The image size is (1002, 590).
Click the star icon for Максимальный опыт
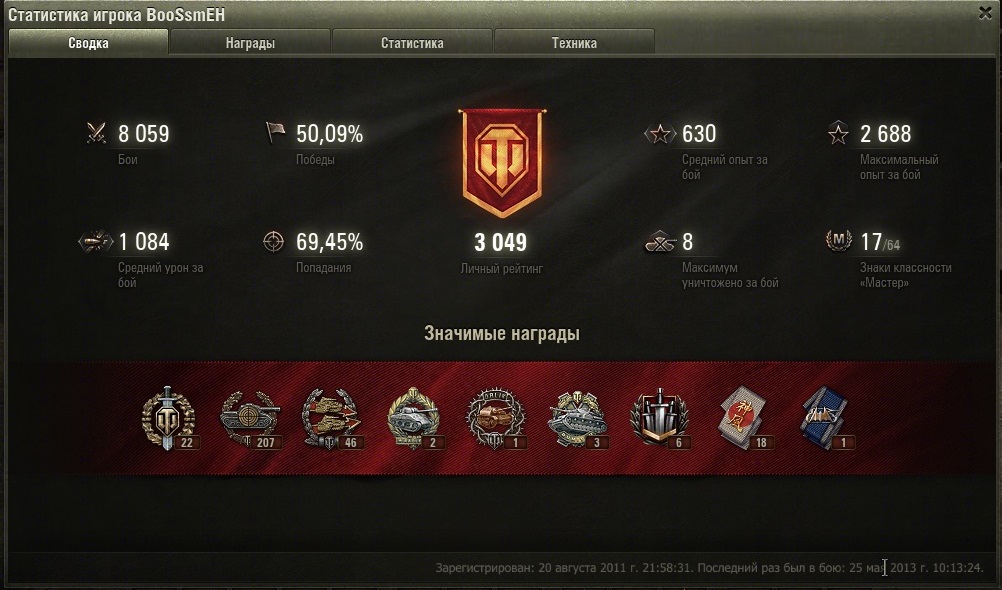pos(838,133)
